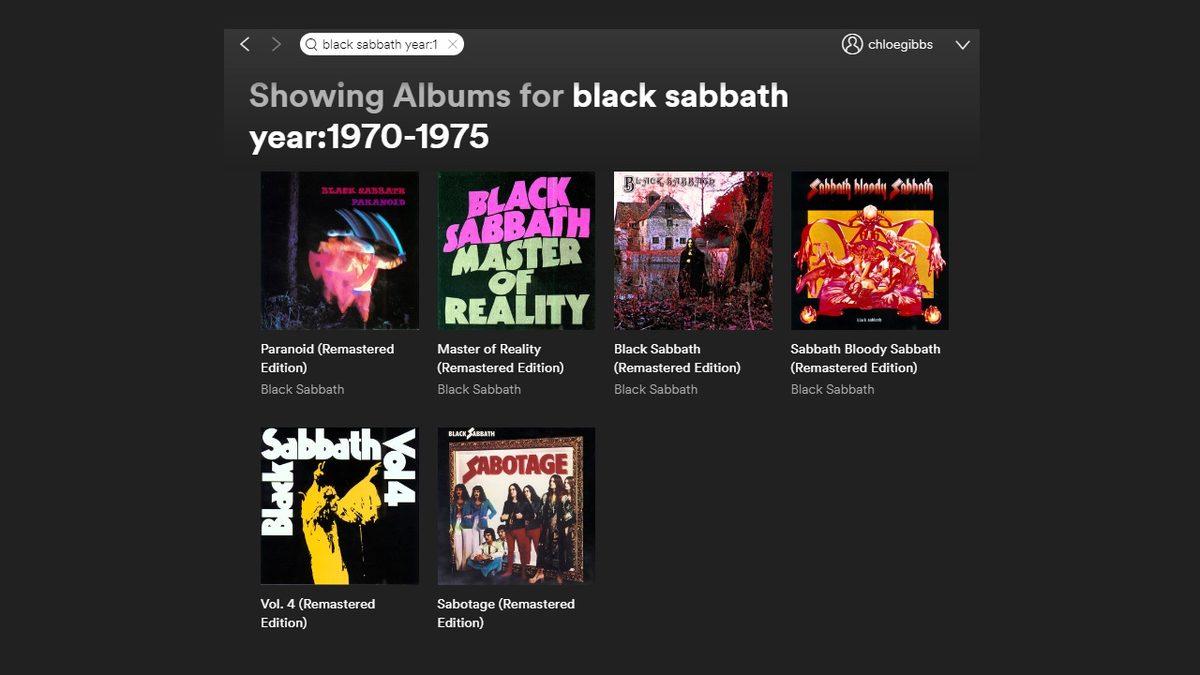This screenshot has width=1200, height=675.
Task: Select the Black Sabbath Remastered Edition album
Action: click(678, 358)
